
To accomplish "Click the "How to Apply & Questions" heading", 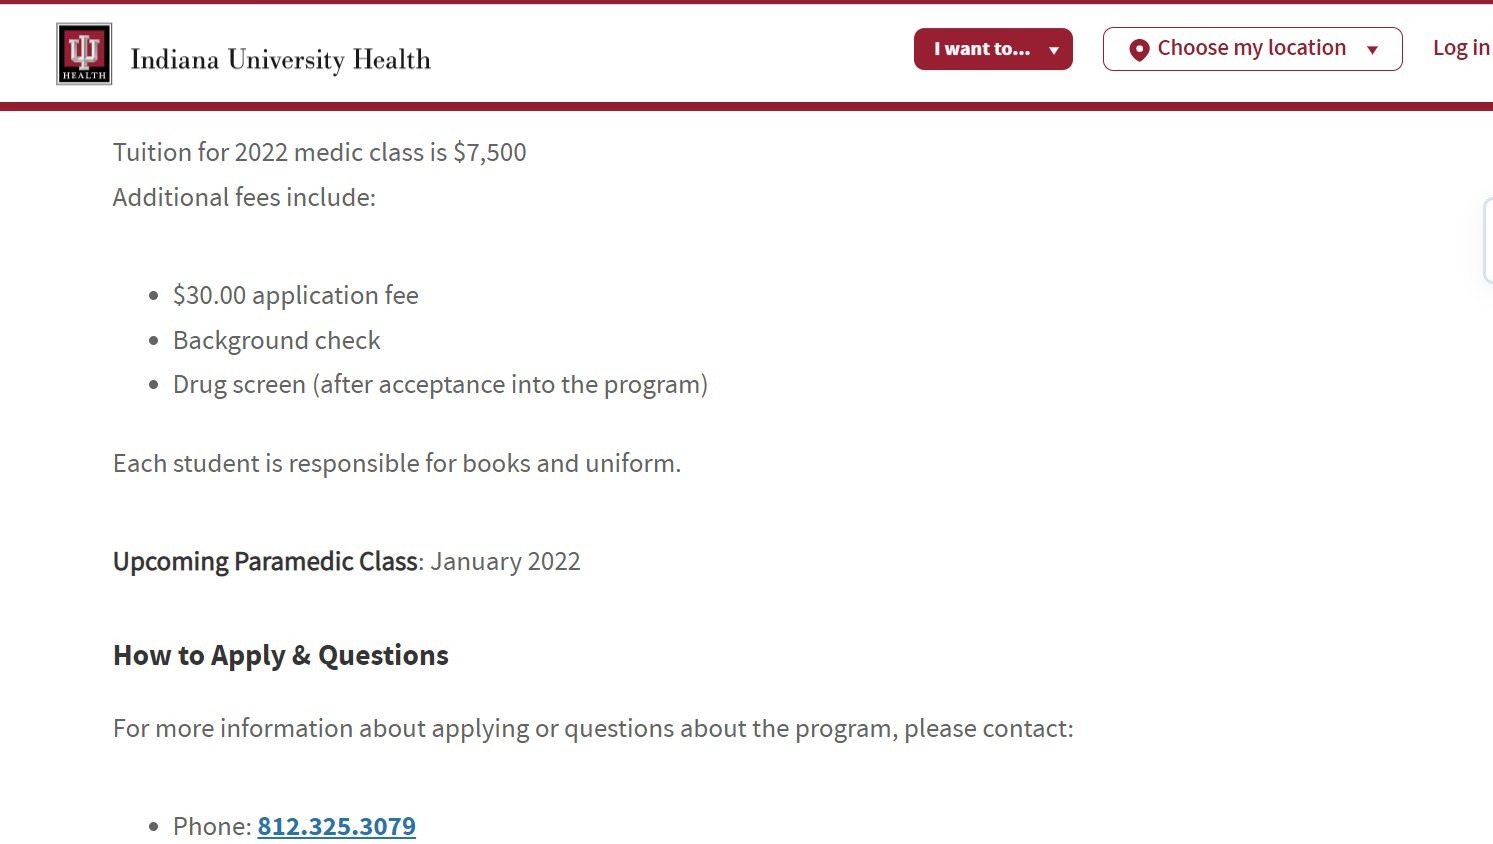I will [281, 656].
